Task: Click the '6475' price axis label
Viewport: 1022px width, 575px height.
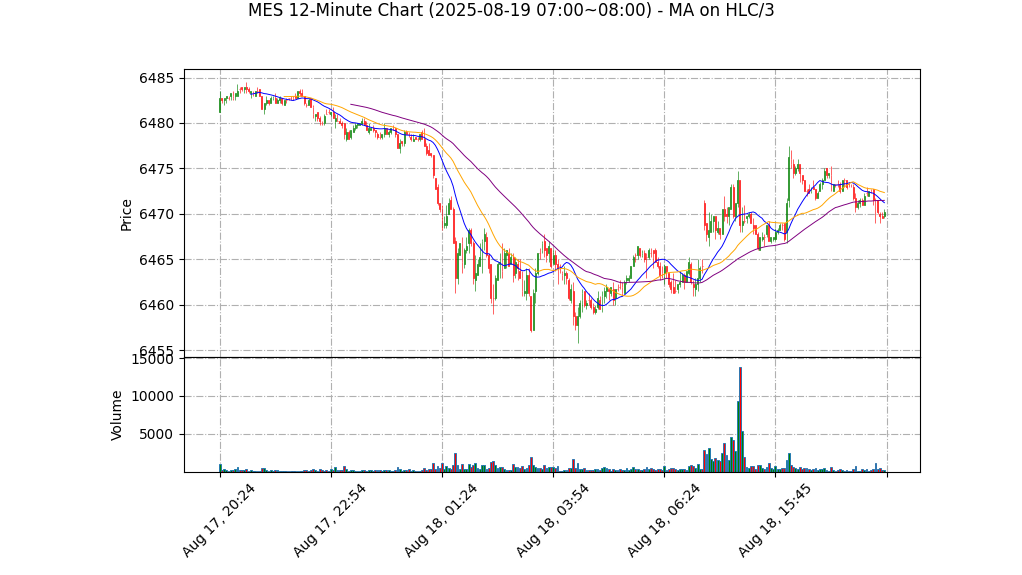Action: 156,170
